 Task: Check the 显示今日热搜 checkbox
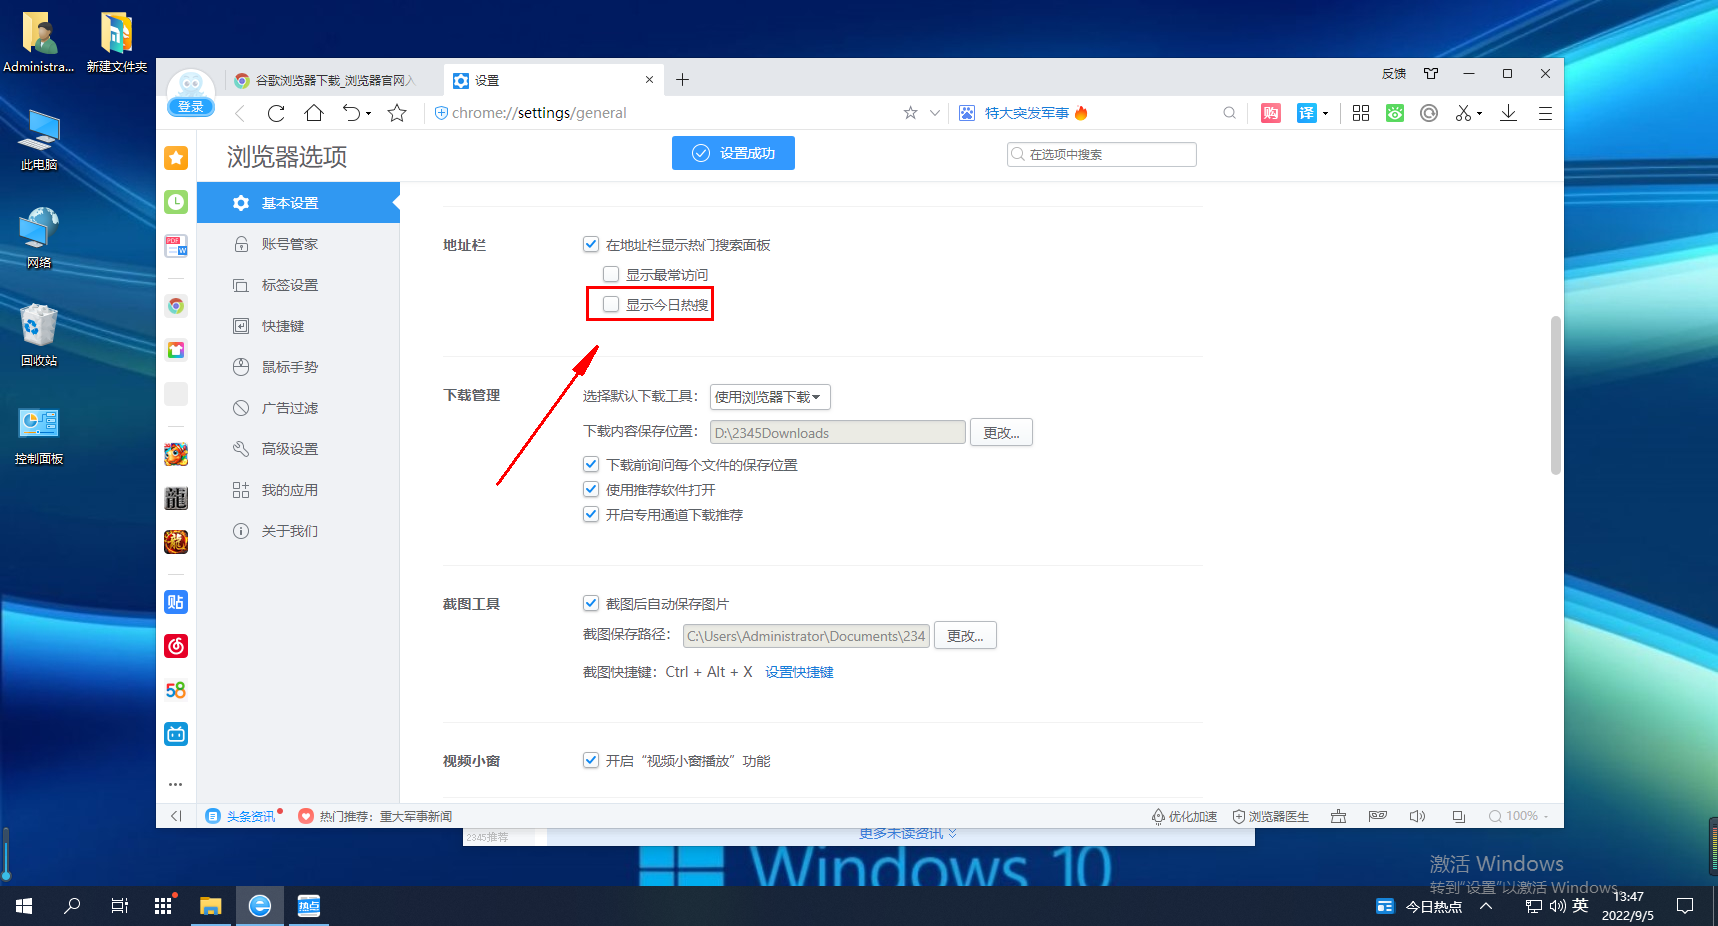click(611, 304)
